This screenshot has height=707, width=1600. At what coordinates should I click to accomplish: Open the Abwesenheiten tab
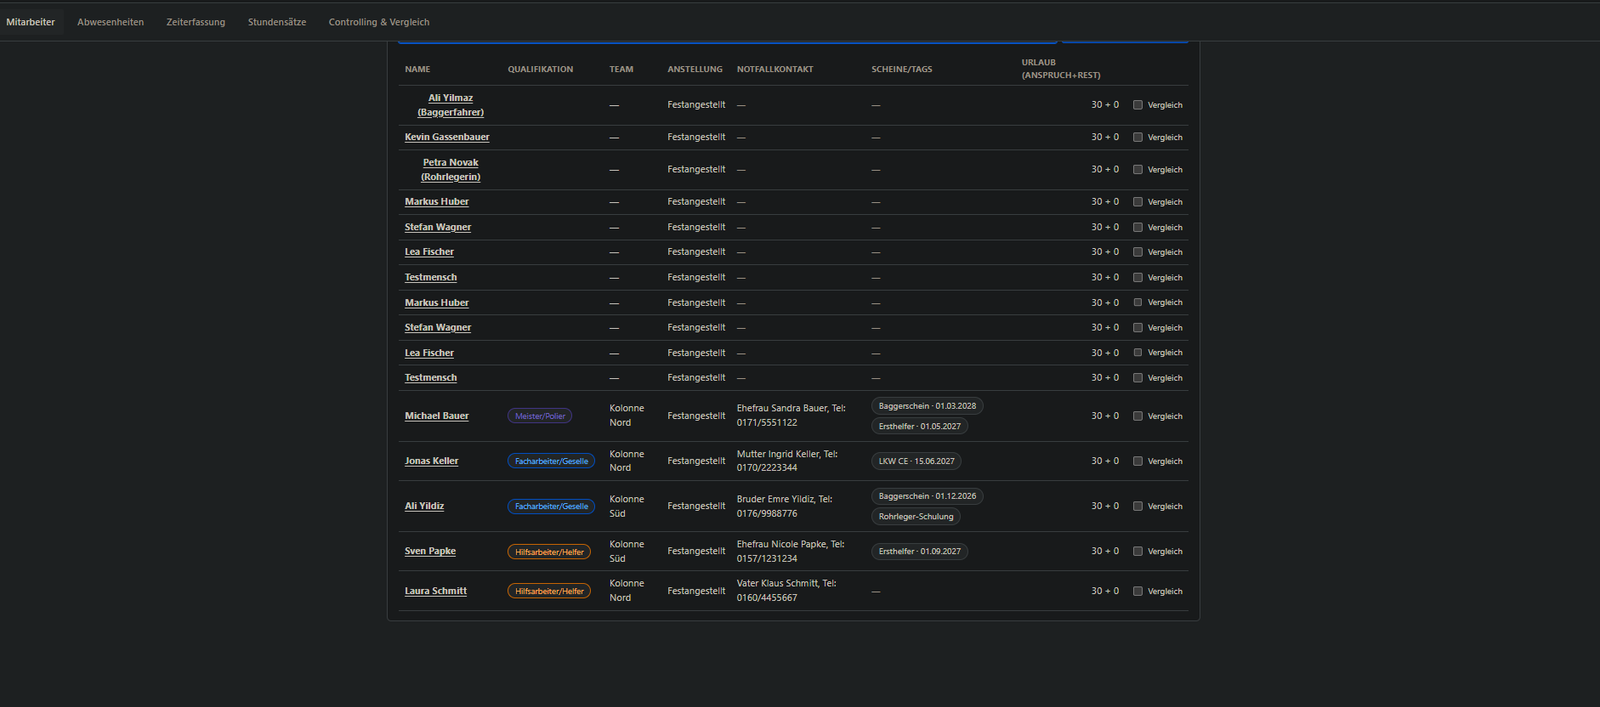[111, 22]
